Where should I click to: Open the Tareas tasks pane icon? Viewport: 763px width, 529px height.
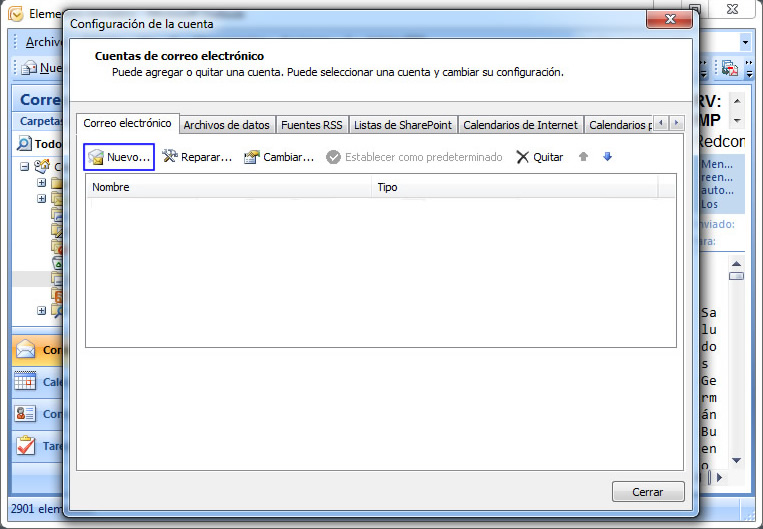[27, 446]
